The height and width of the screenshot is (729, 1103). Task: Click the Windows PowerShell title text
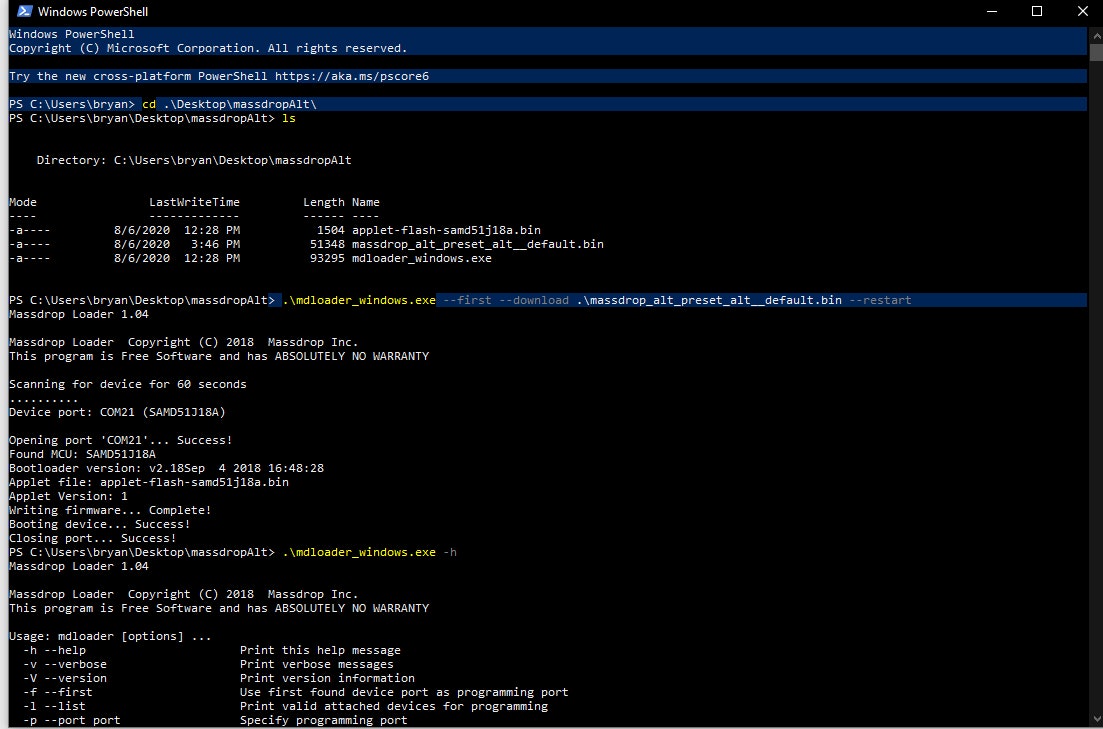(88, 13)
